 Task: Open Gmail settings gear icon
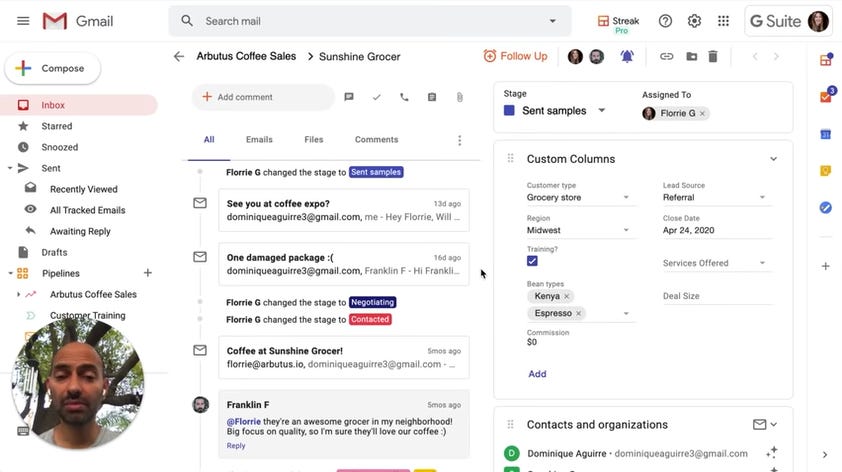(x=694, y=21)
